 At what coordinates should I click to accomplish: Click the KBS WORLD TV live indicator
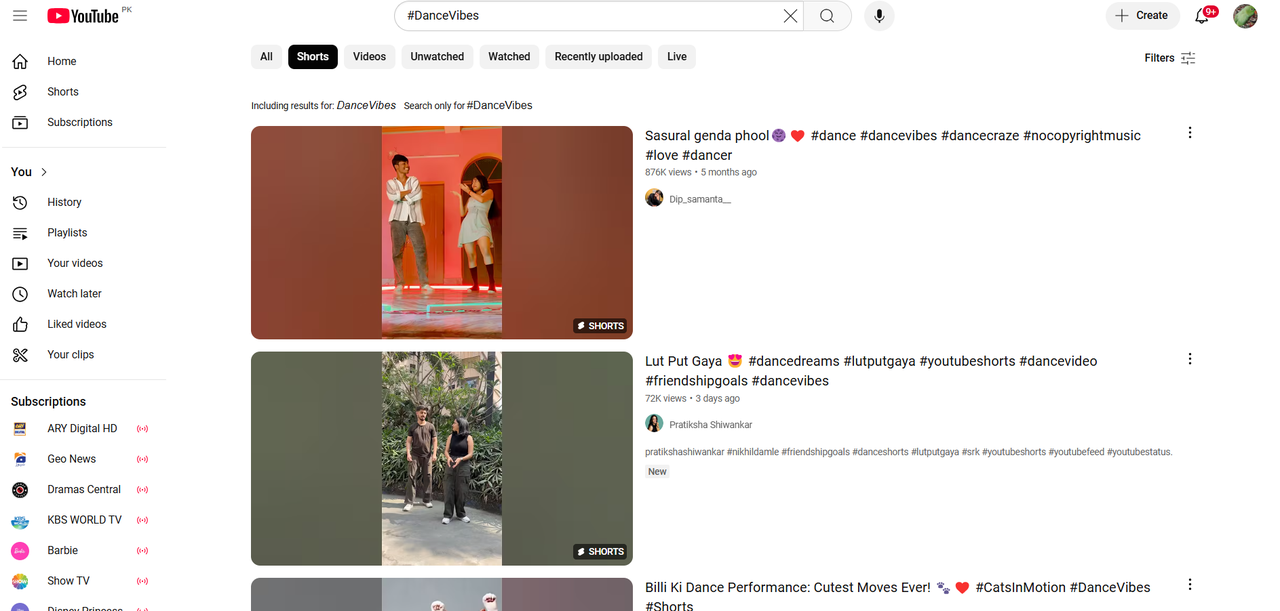pos(142,520)
